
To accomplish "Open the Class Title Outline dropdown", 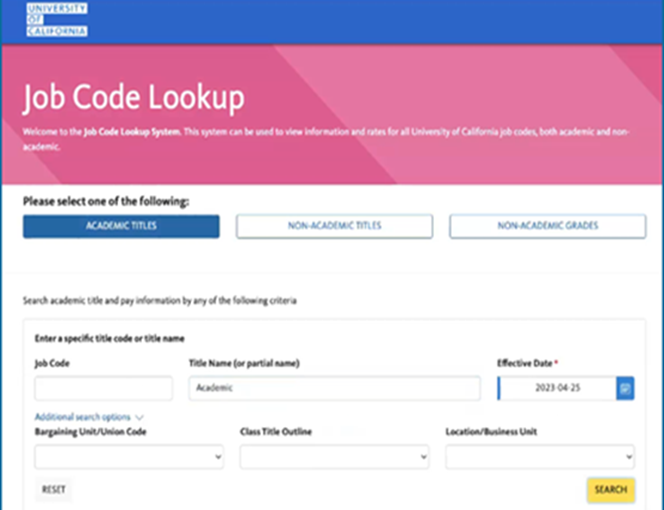I will click(335, 457).
